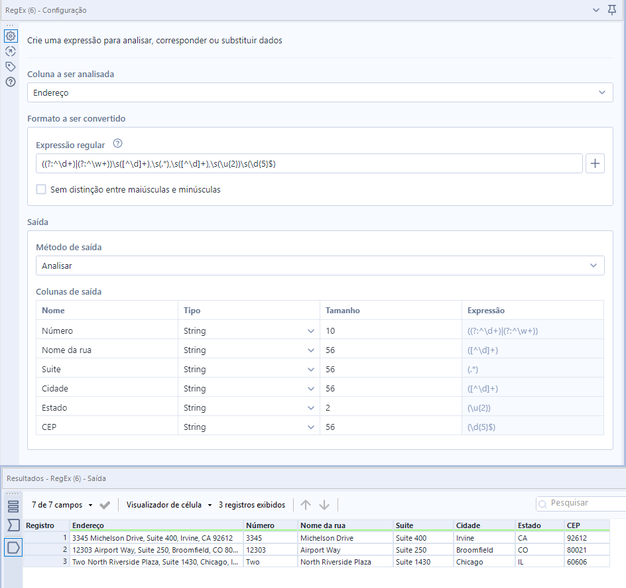Open the Help question mark in sidebar
This screenshot has height=588, width=626.
[x=11, y=81]
